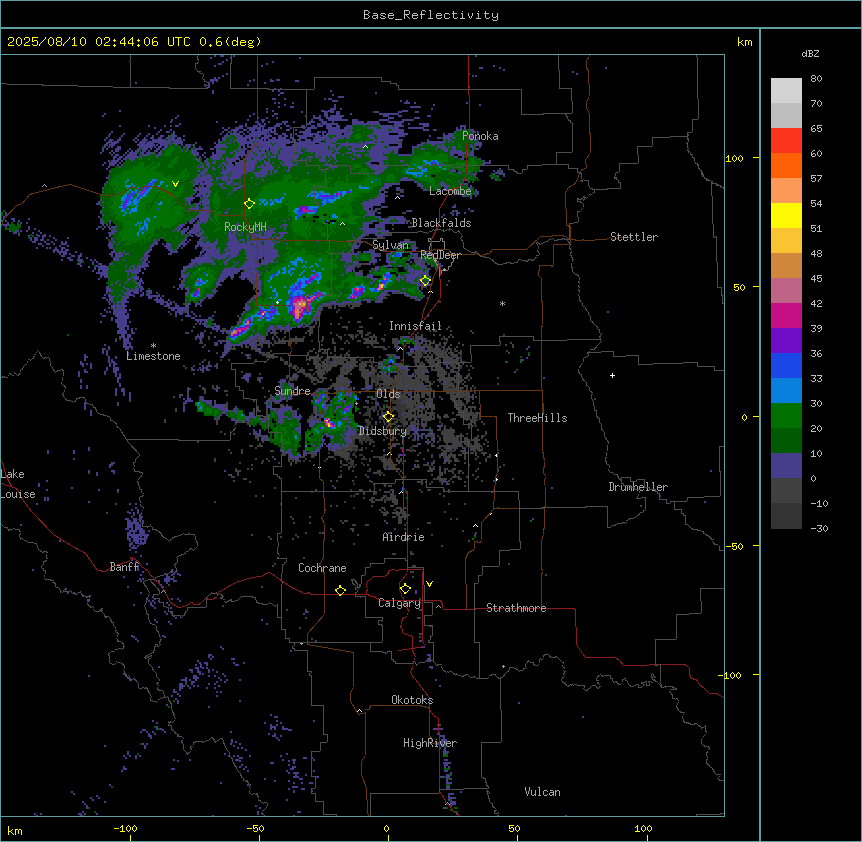The image size is (862, 842).
Task: Click the RockyMH city label
Action: click(x=245, y=226)
